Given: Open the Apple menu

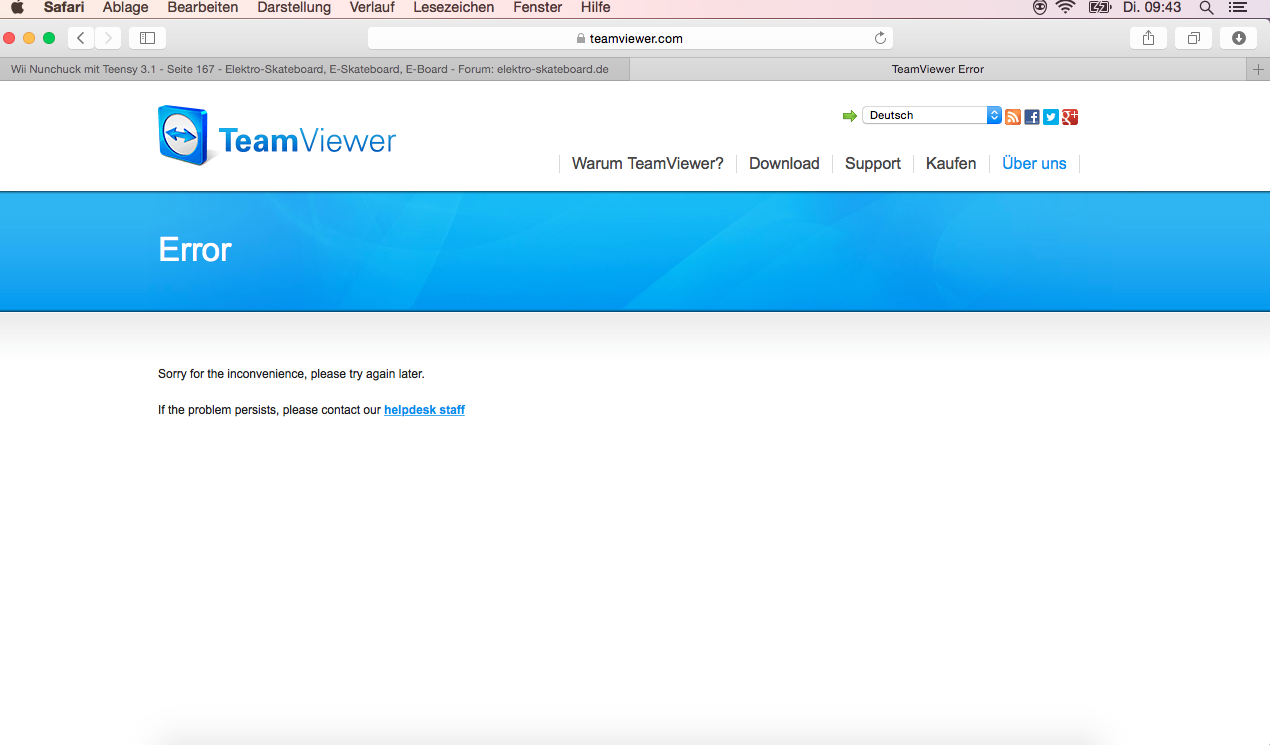Looking at the screenshot, I should pyautogui.click(x=17, y=8).
